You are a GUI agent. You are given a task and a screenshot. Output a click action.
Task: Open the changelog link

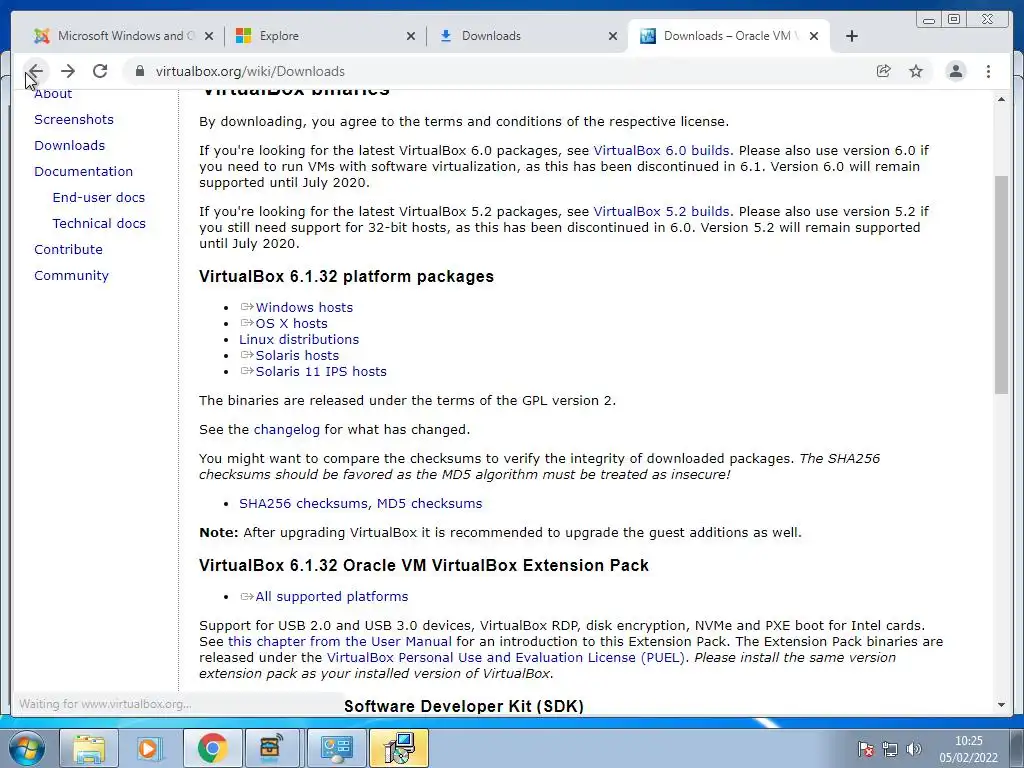[287, 430]
